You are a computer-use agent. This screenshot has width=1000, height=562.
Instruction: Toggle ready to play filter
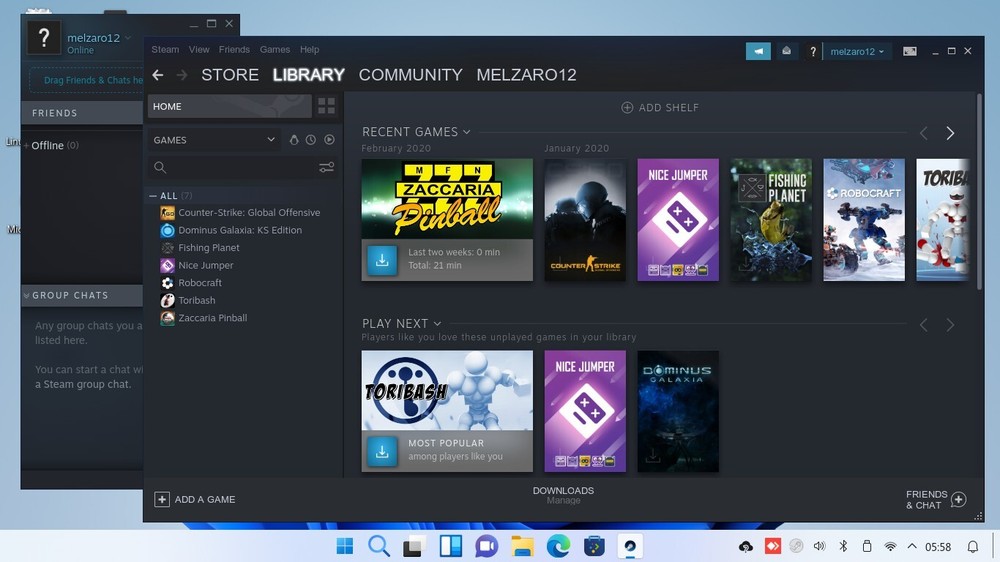[329, 140]
